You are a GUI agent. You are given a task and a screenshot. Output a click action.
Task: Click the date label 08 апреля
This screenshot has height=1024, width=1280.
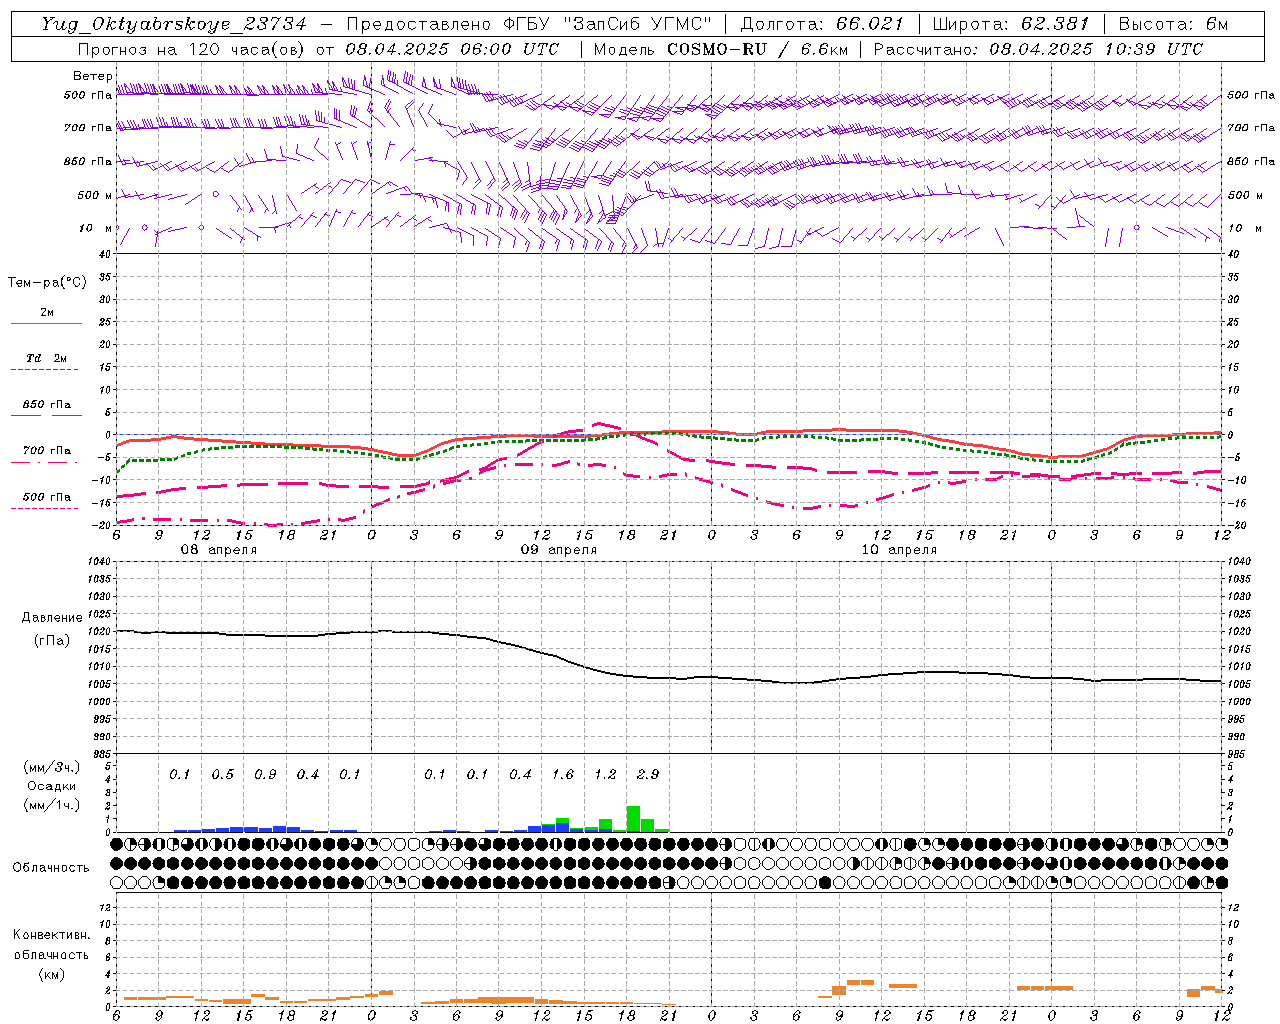pyautogui.click(x=218, y=550)
